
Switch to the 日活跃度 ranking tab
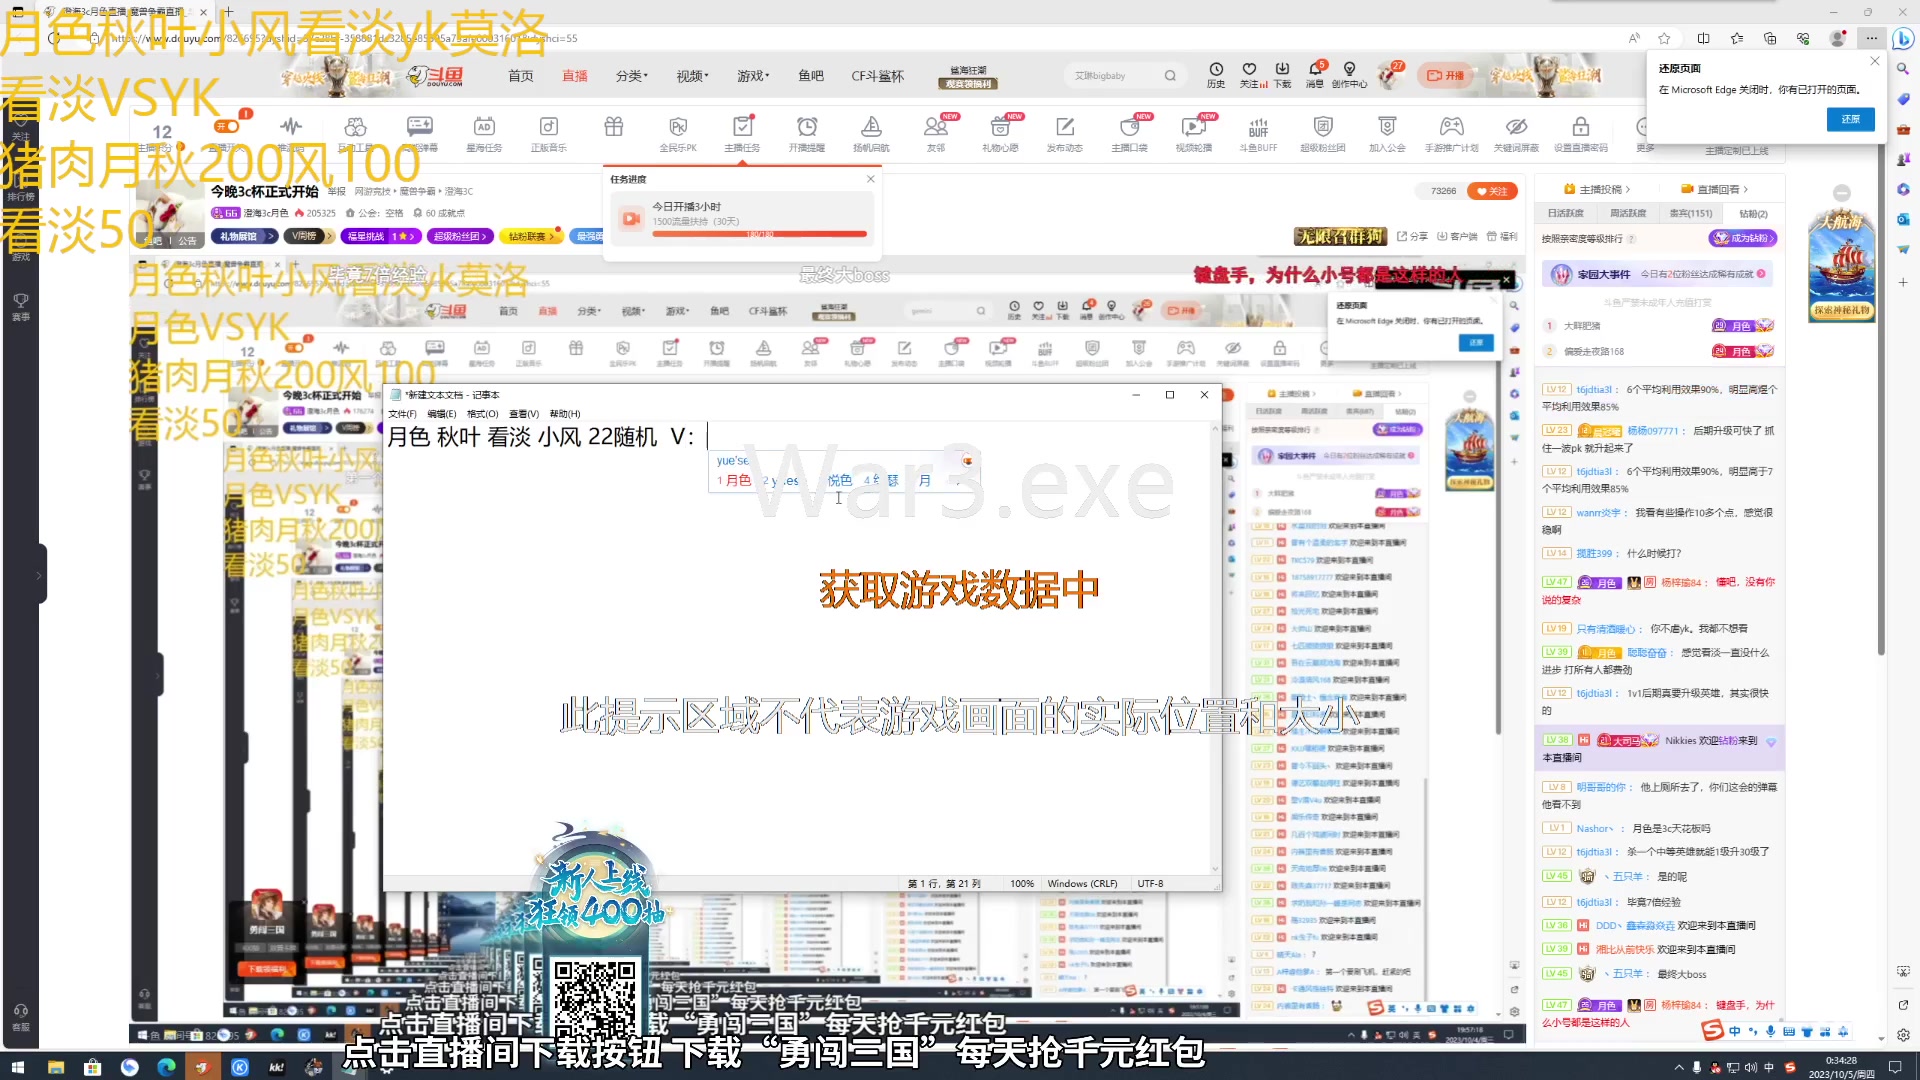pyautogui.click(x=1566, y=213)
